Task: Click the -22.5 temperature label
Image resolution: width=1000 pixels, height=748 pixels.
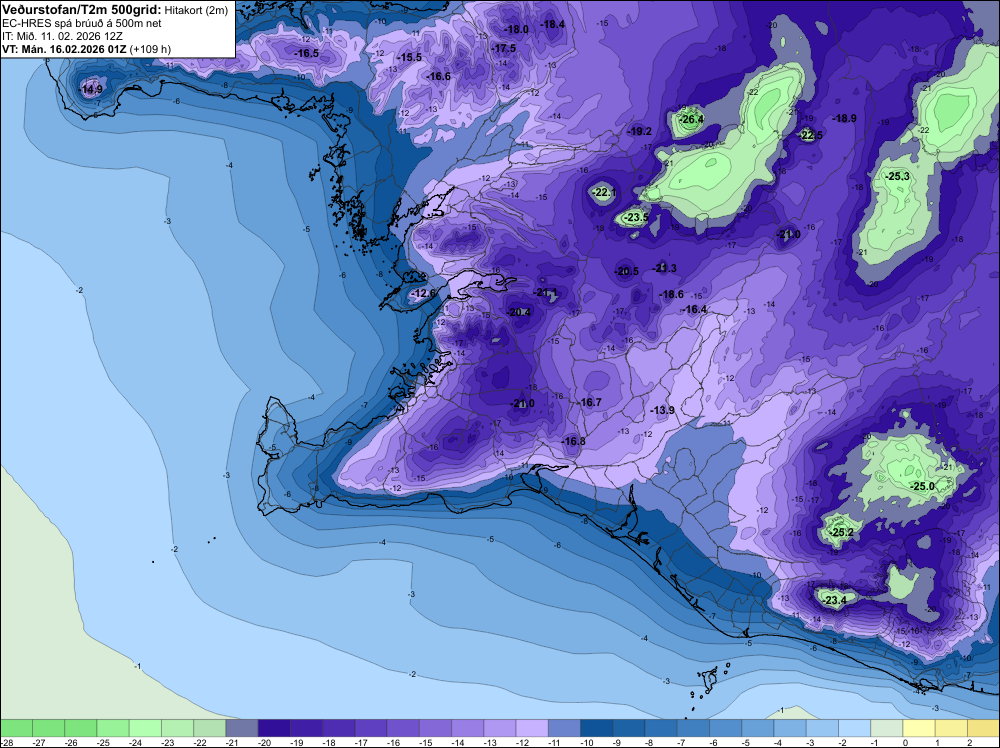Action: pos(811,135)
